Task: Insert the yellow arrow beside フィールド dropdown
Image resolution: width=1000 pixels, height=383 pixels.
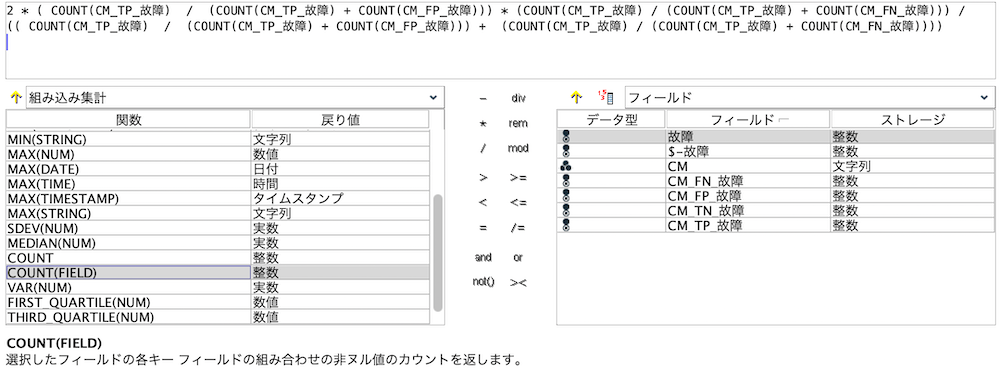Action: [577, 98]
